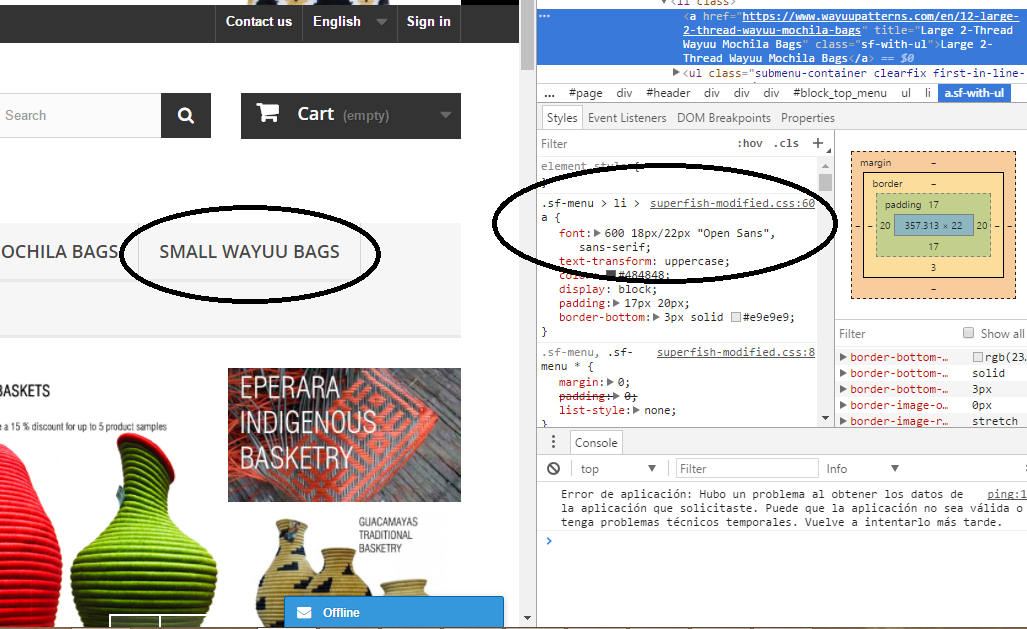
Task: Toggle the Show all checkbox
Action: [968, 333]
